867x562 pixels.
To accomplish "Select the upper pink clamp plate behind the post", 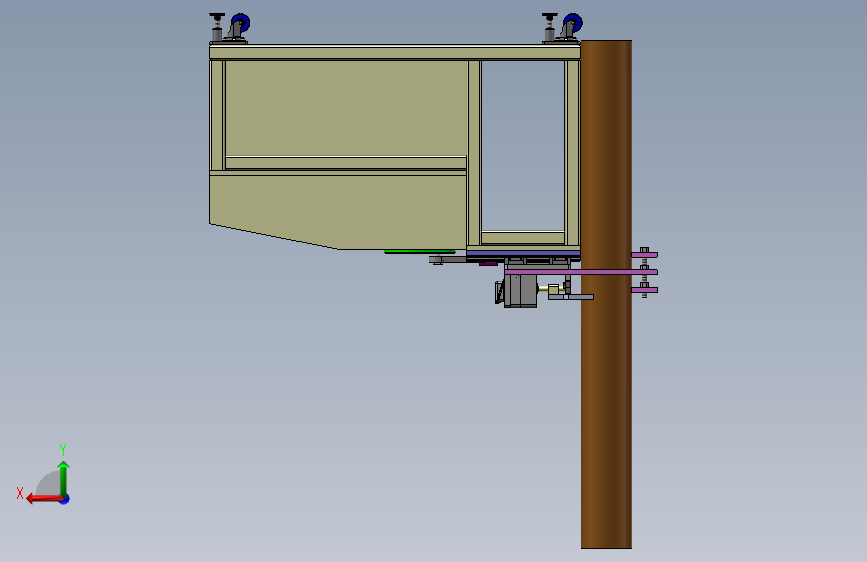I will point(644,255).
